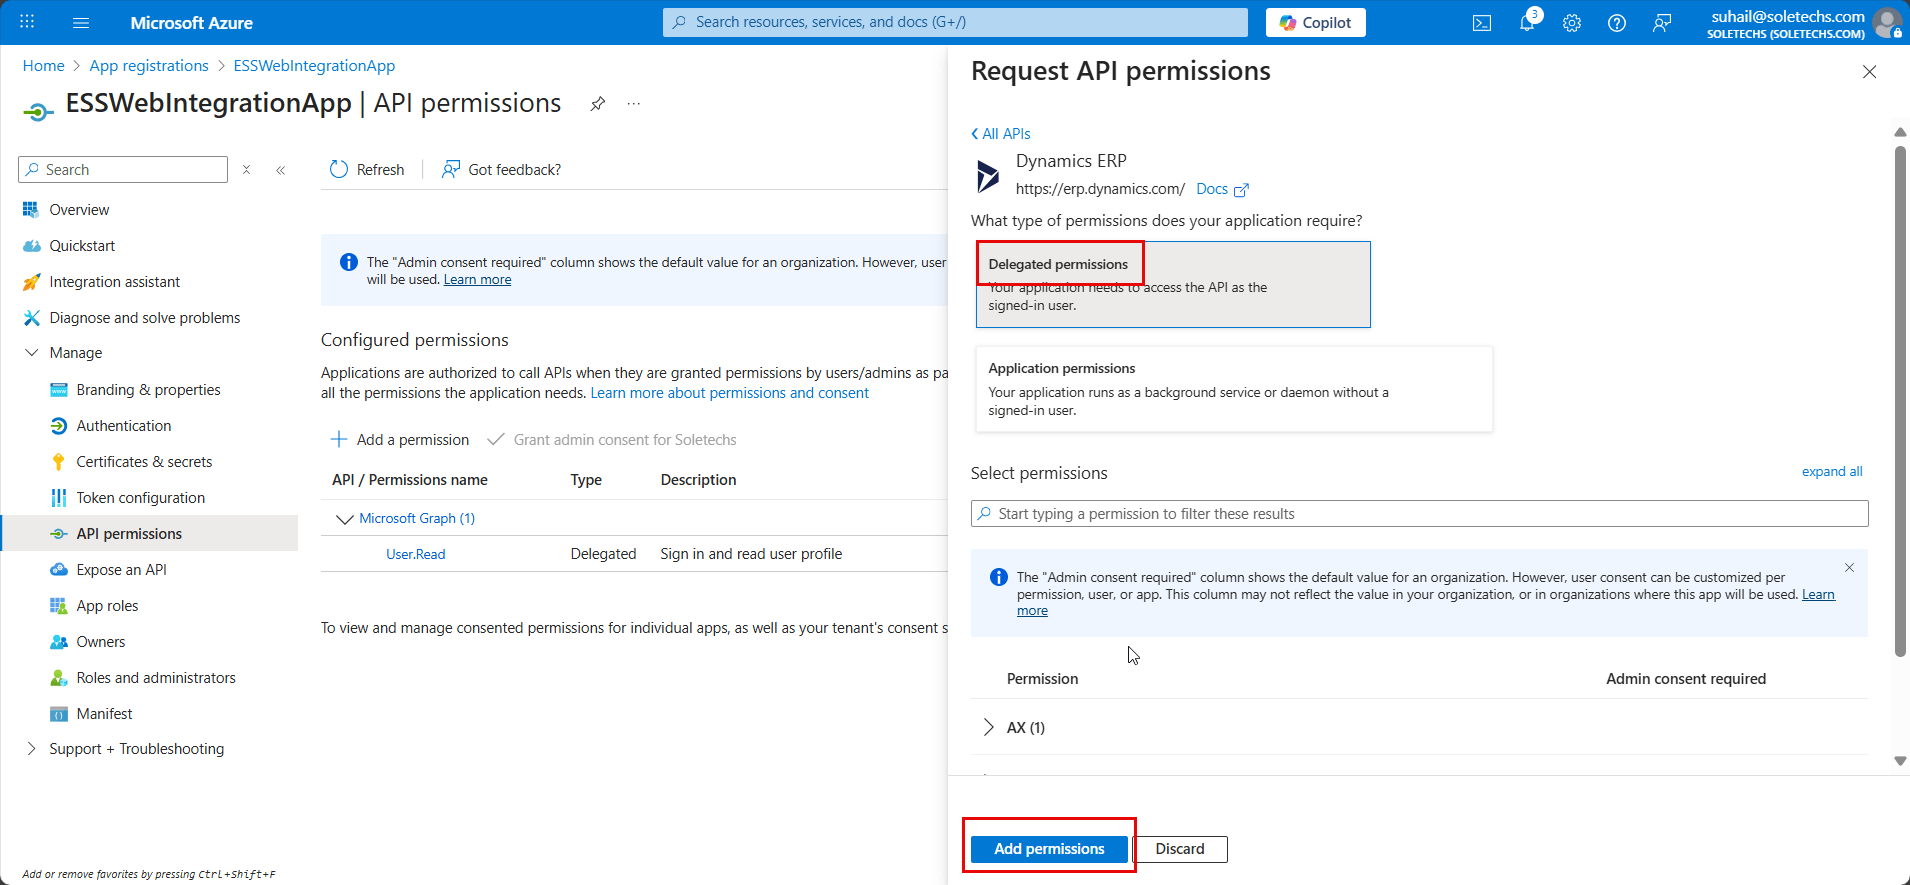Screen dimensions: 1910x885
Task: Open the User.Read permission
Action: [416, 554]
